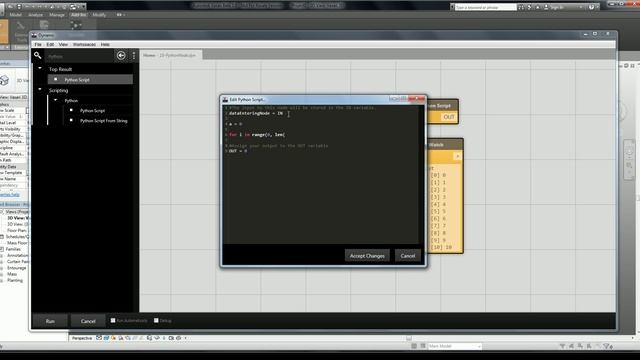Open the Revit help question mark icon
This screenshot has width=640, height=360.
[591, 7]
